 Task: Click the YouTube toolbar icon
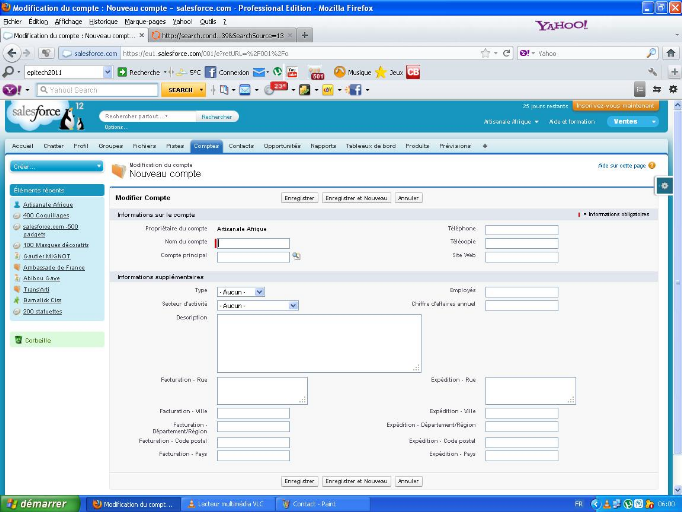tap(292, 72)
